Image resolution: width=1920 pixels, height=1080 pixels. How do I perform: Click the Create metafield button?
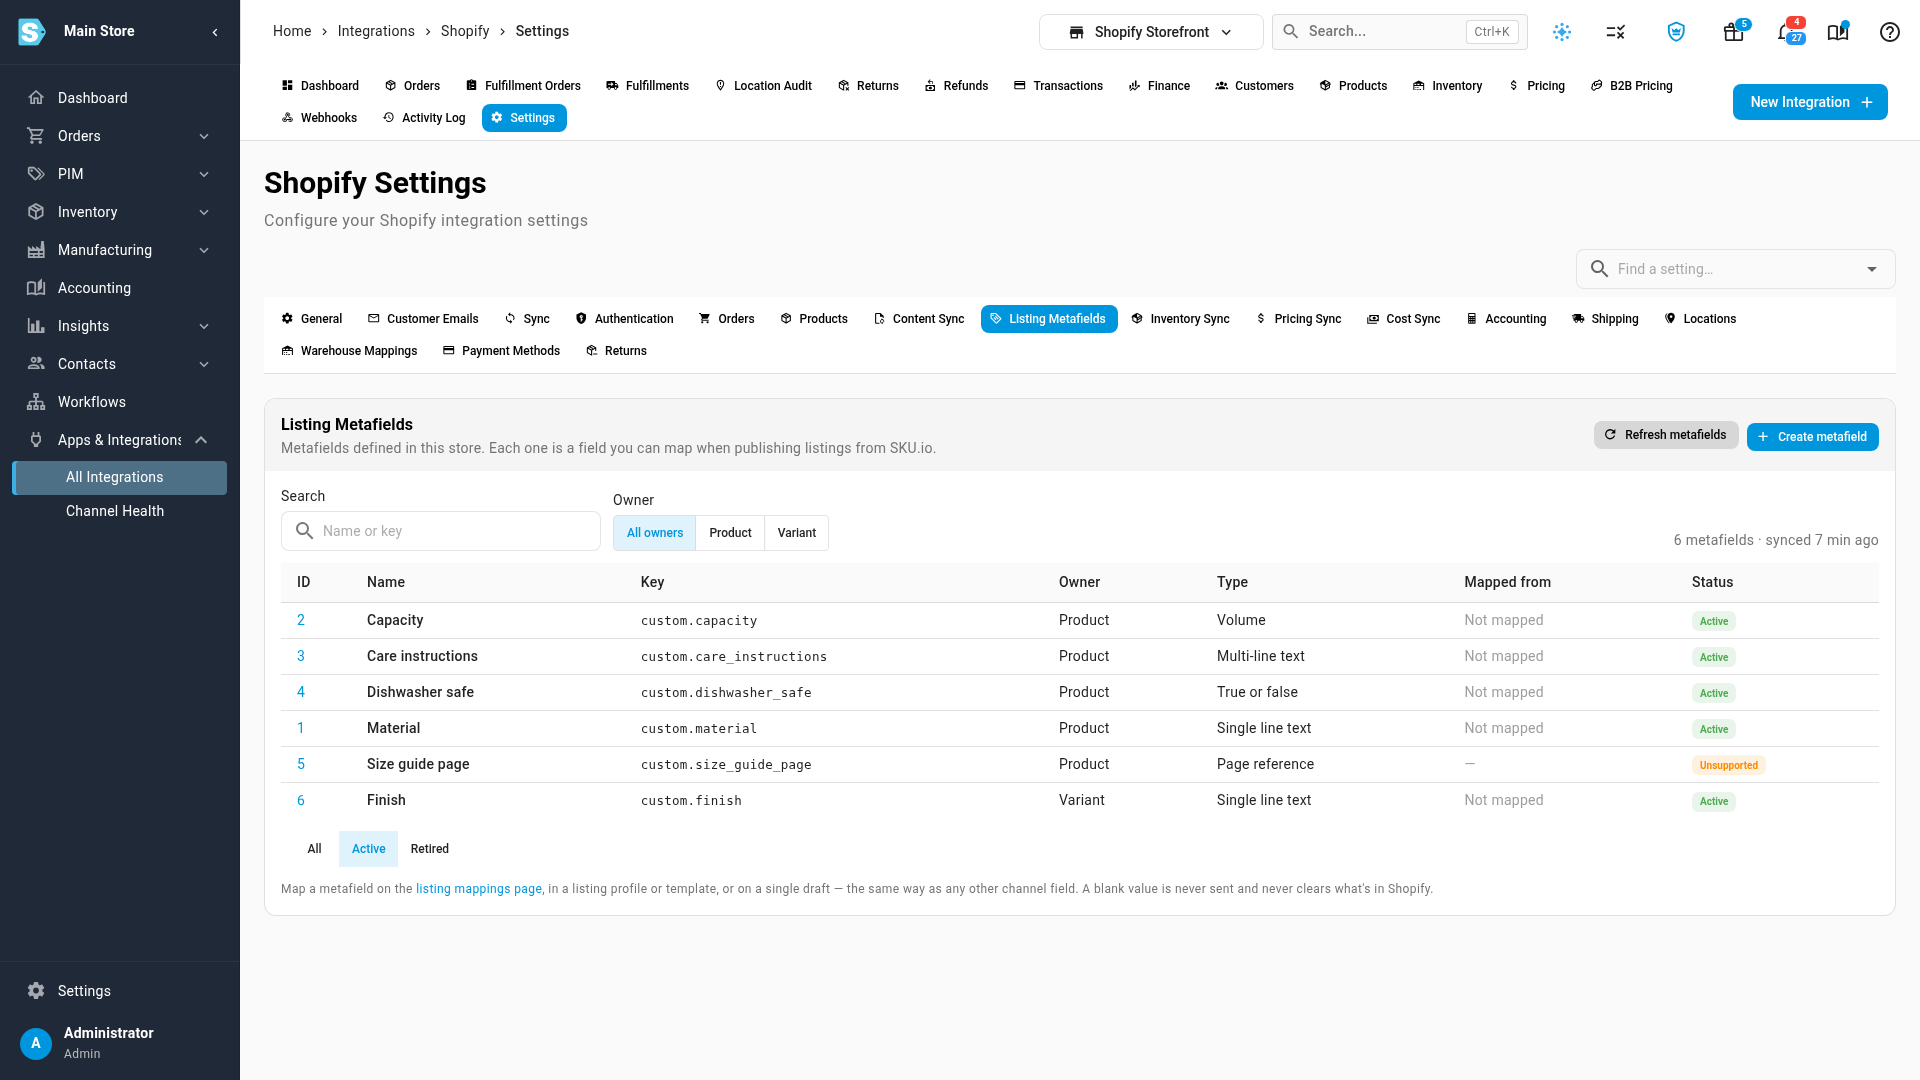click(x=1812, y=437)
